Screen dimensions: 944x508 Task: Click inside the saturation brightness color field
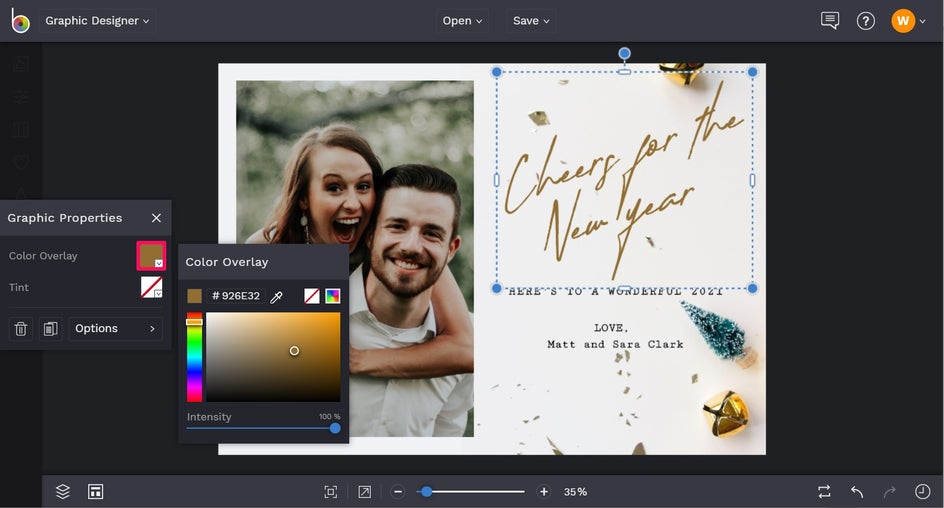coord(273,357)
